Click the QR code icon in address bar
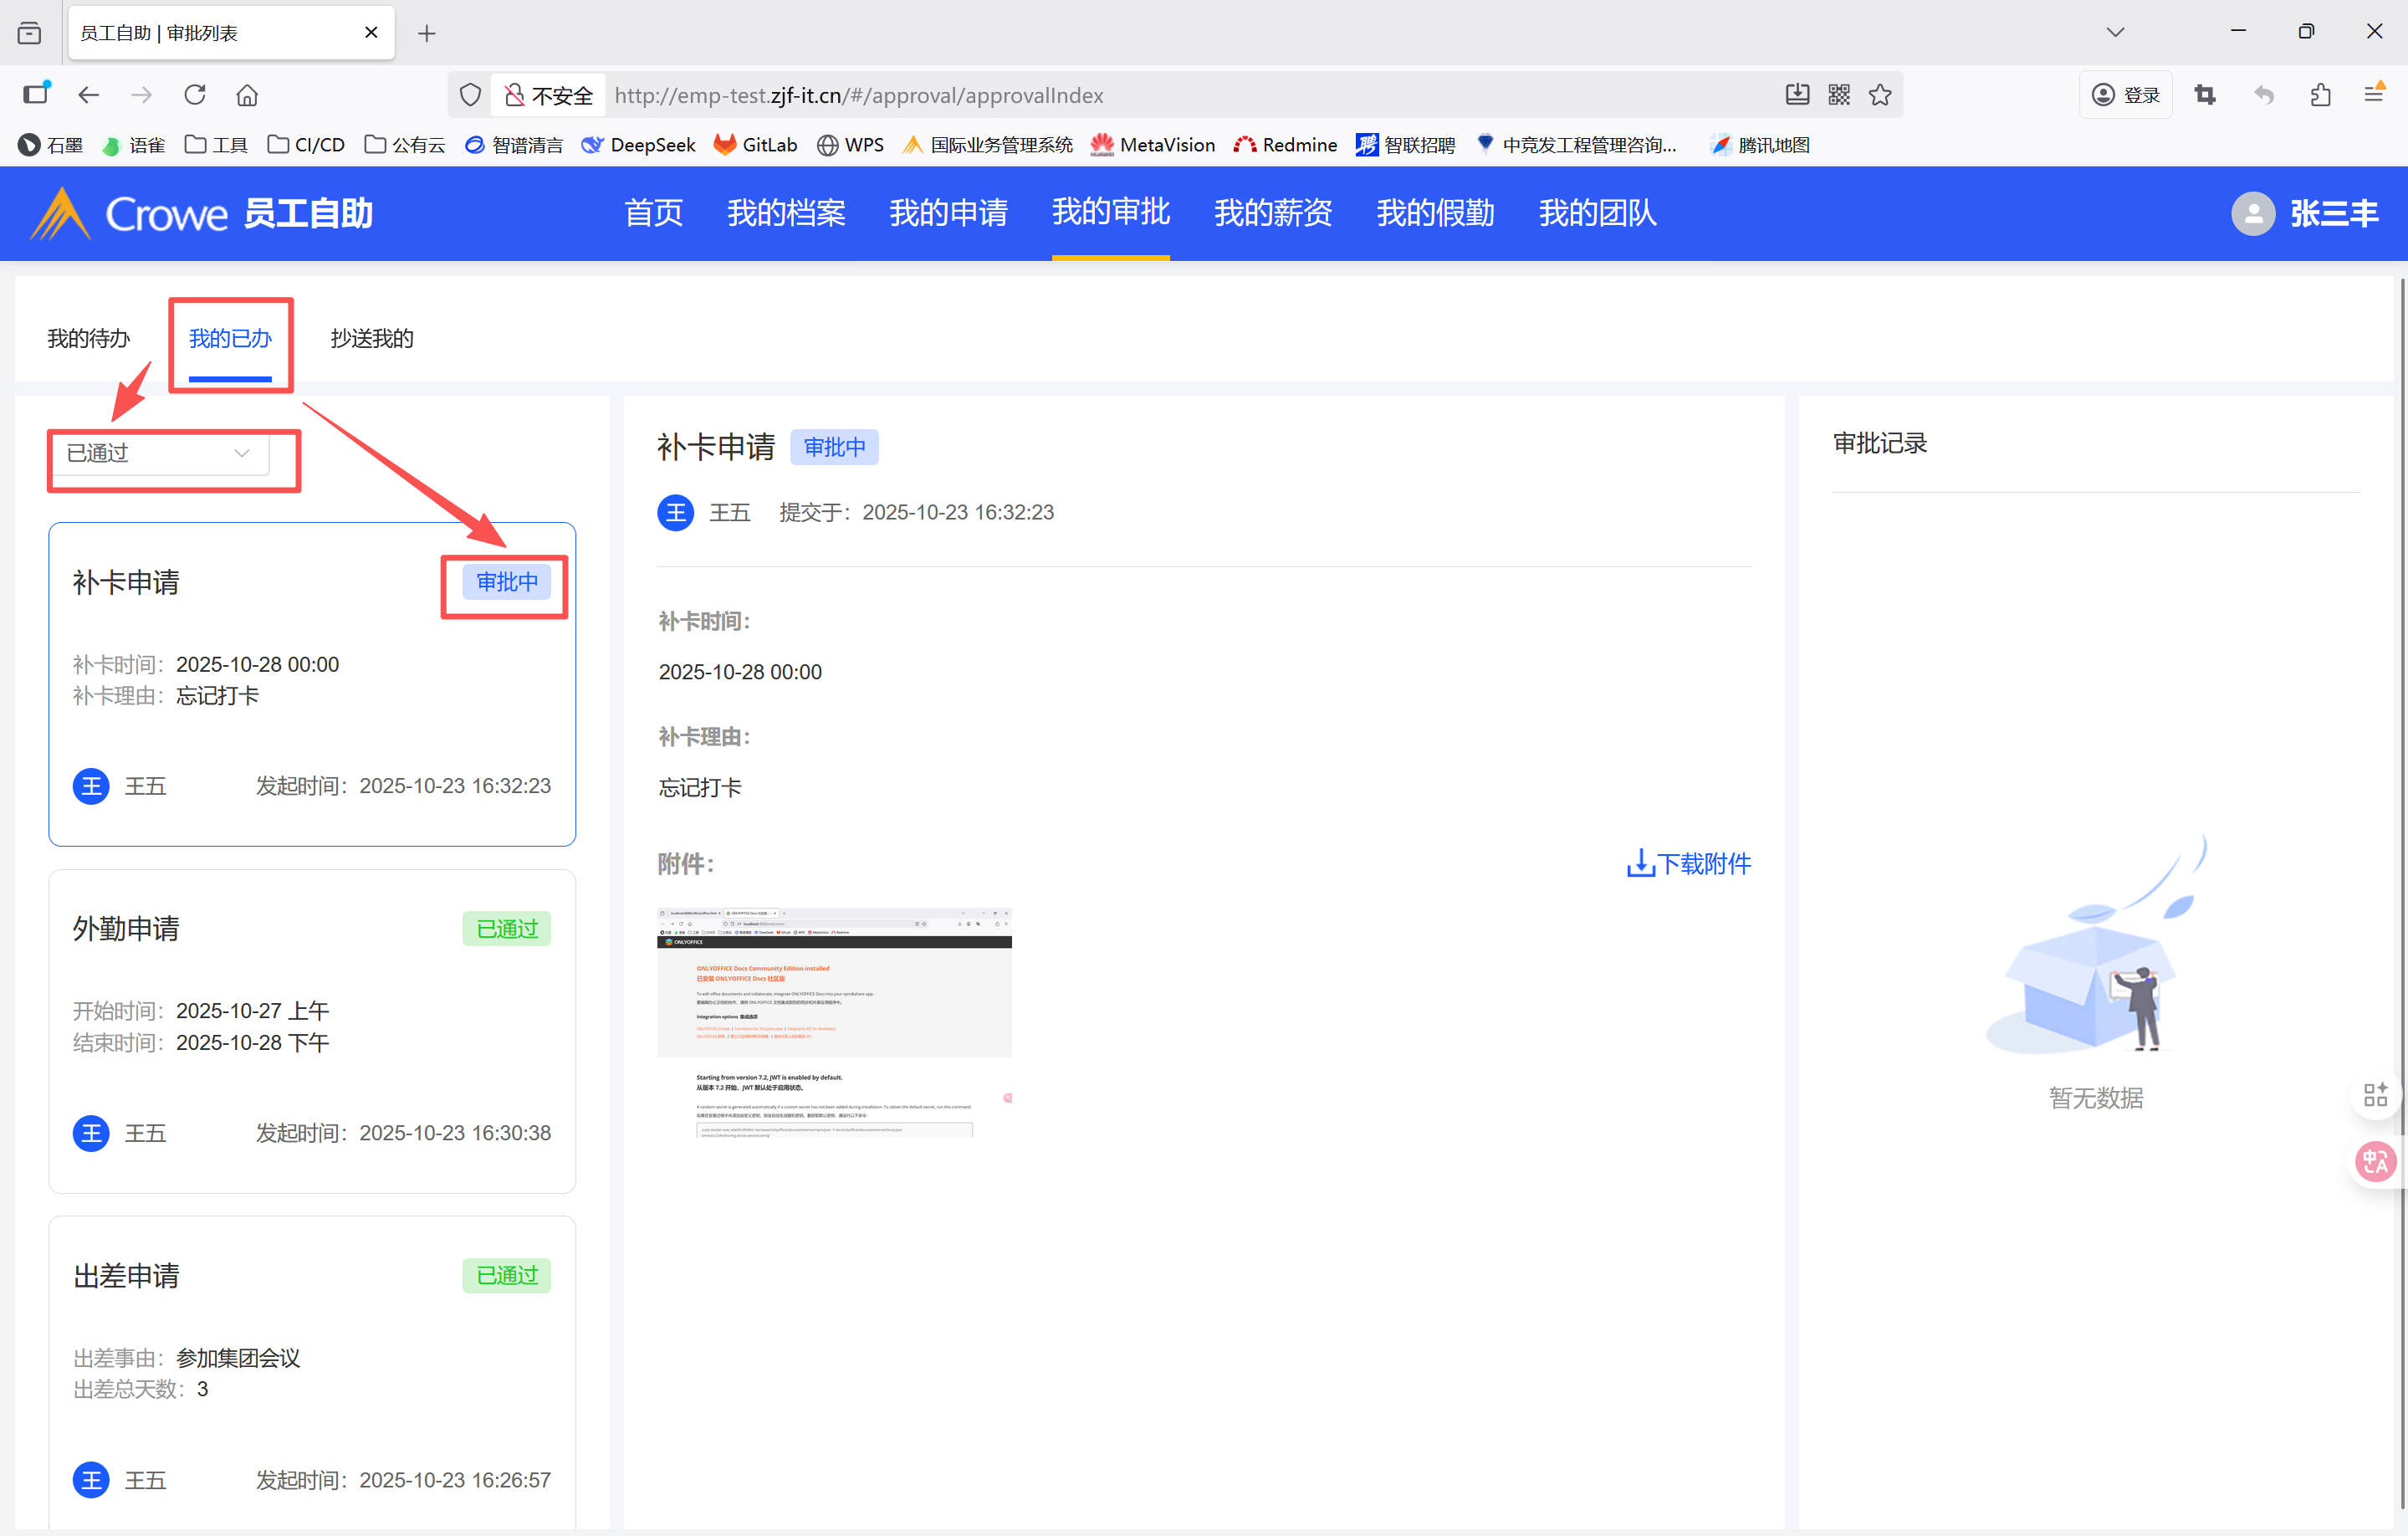The height and width of the screenshot is (1536, 2408). pyautogui.click(x=1839, y=95)
